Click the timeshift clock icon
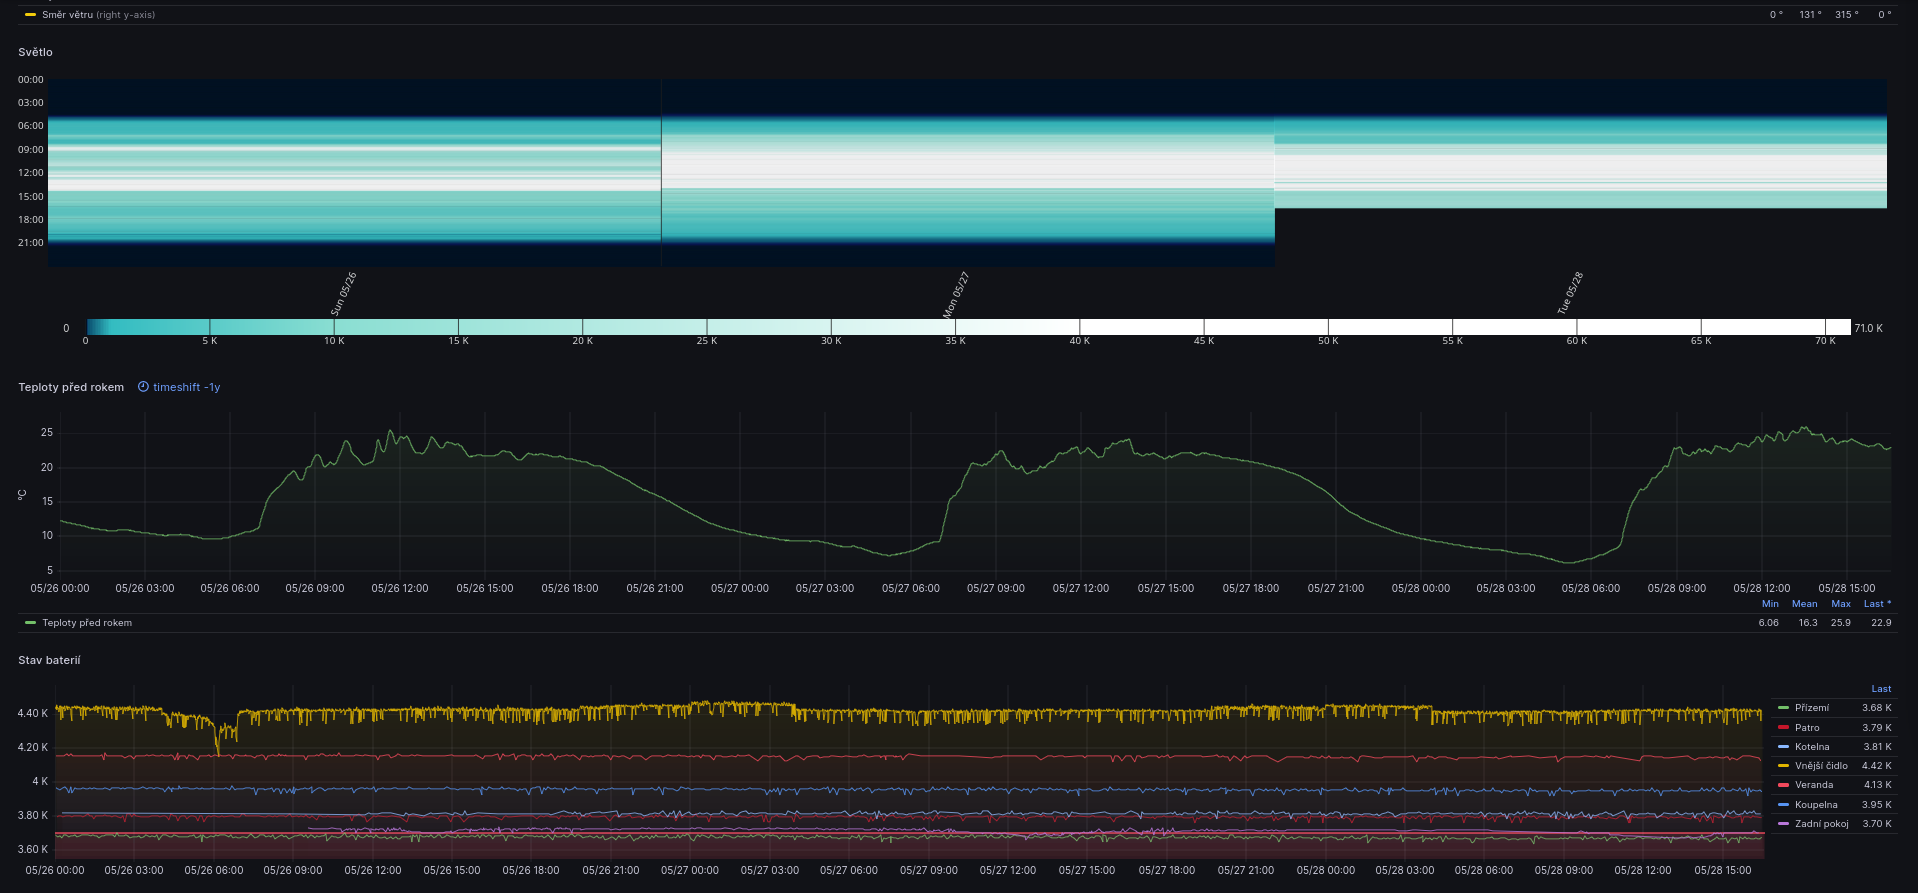Screen dimensions: 1918x893 coord(143,387)
